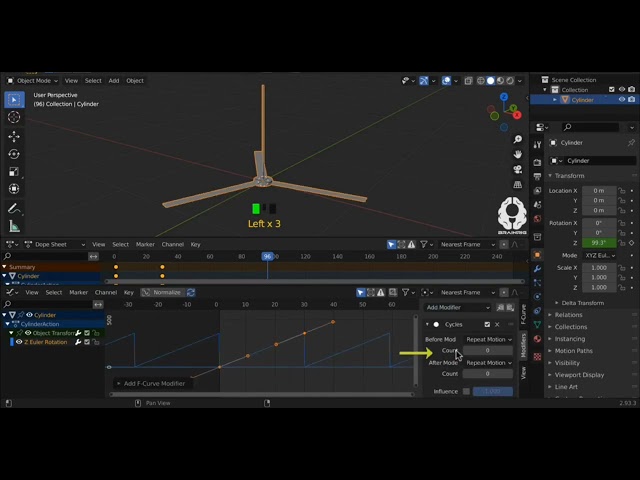Screen dimensions: 640x480
Task: Open viewport View menu
Action: pos(71,81)
